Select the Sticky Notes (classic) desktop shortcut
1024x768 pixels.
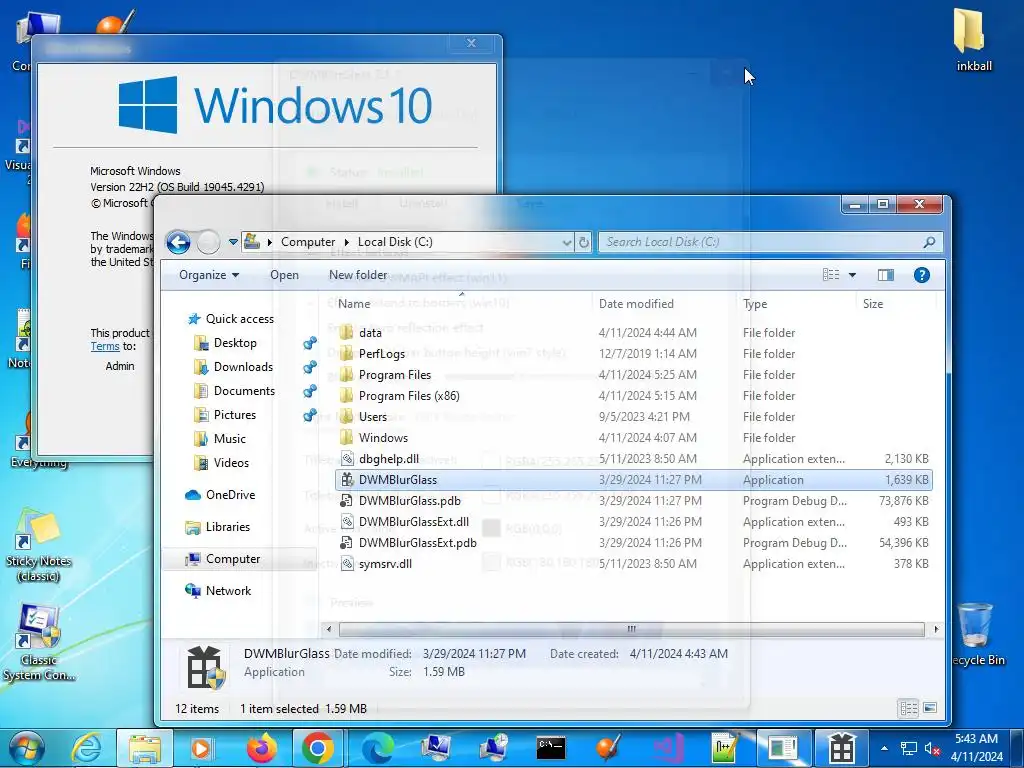38,546
